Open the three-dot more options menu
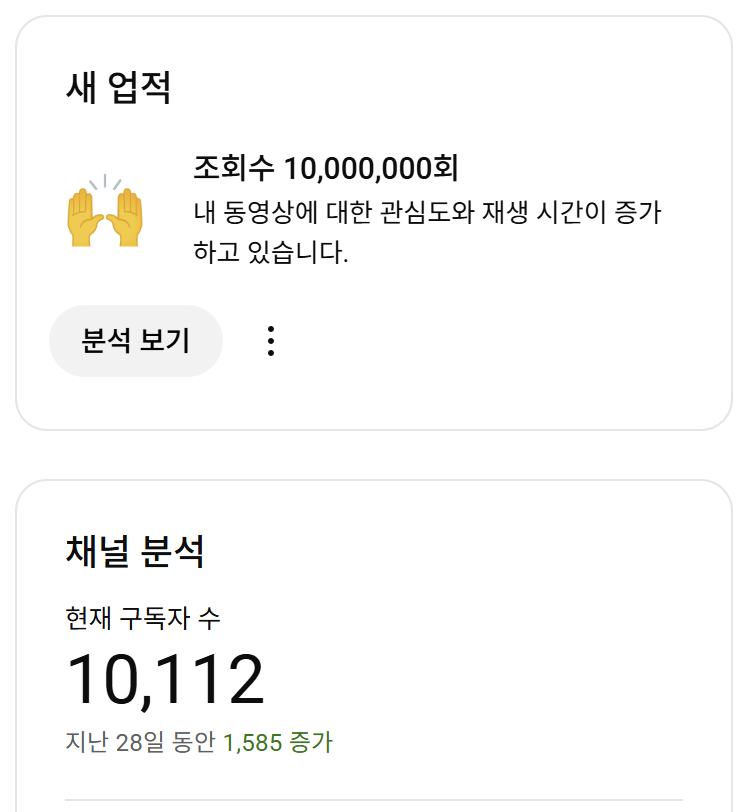Screen dimensions: 745x812 point(271,341)
